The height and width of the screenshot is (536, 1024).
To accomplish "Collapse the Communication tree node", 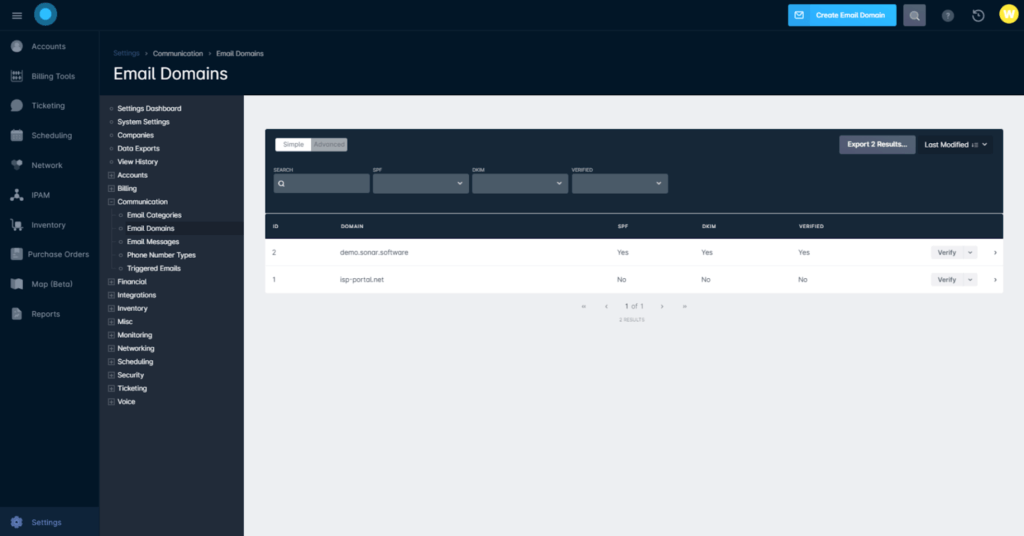I will coord(111,202).
